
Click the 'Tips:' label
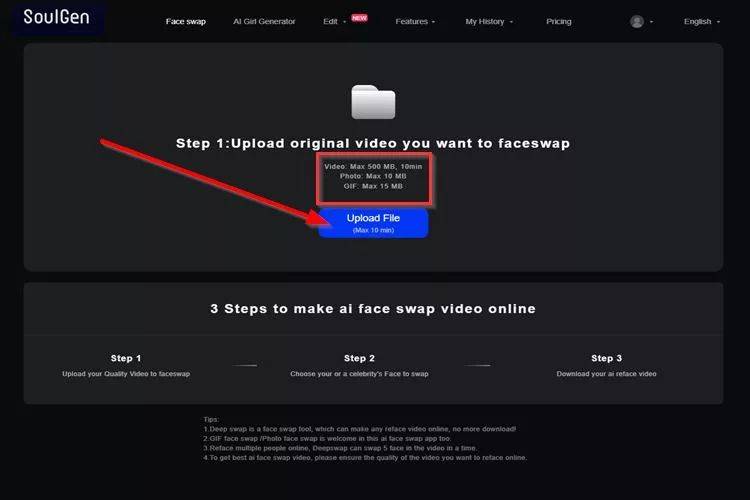[x=211, y=419]
